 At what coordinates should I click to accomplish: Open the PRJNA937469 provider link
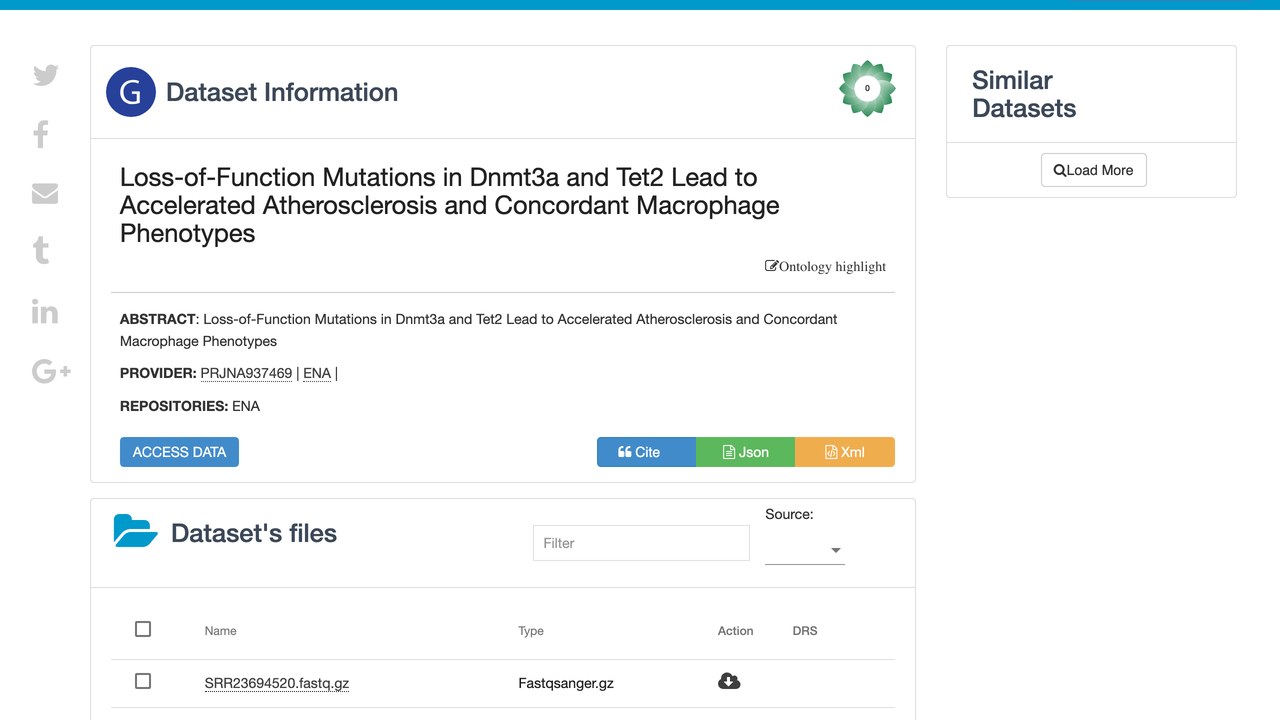pos(246,373)
